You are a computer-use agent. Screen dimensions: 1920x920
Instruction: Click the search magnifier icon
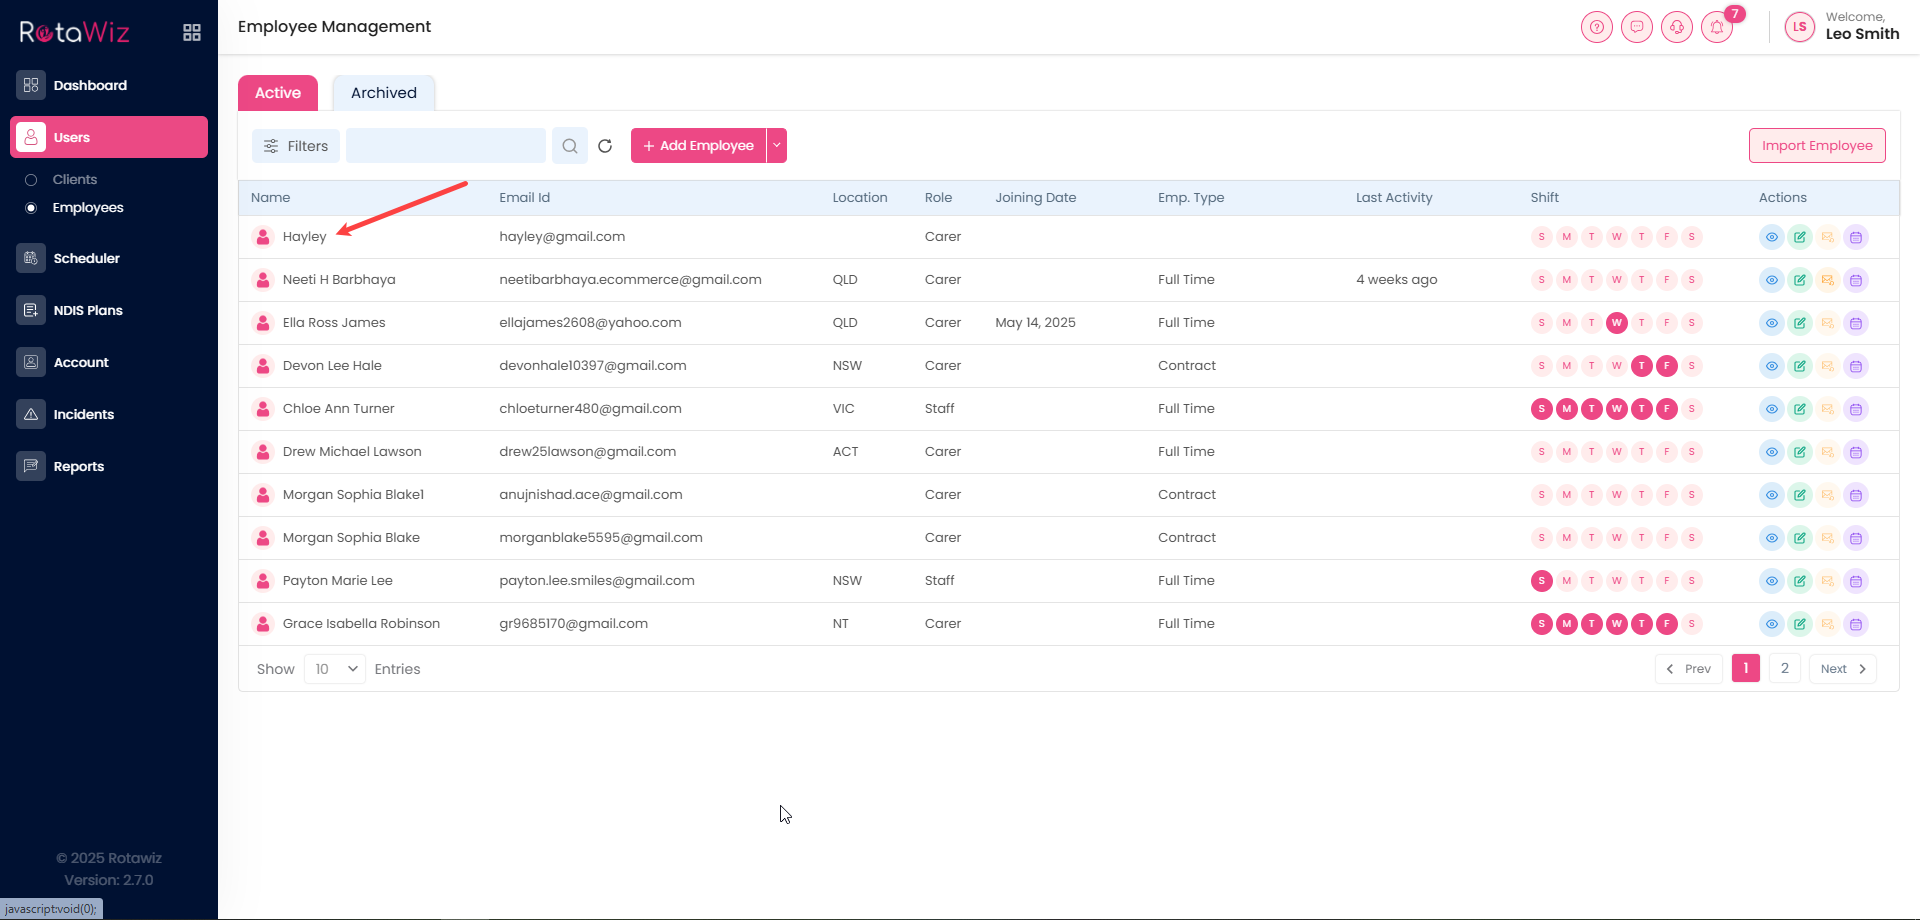pos(570,146)
